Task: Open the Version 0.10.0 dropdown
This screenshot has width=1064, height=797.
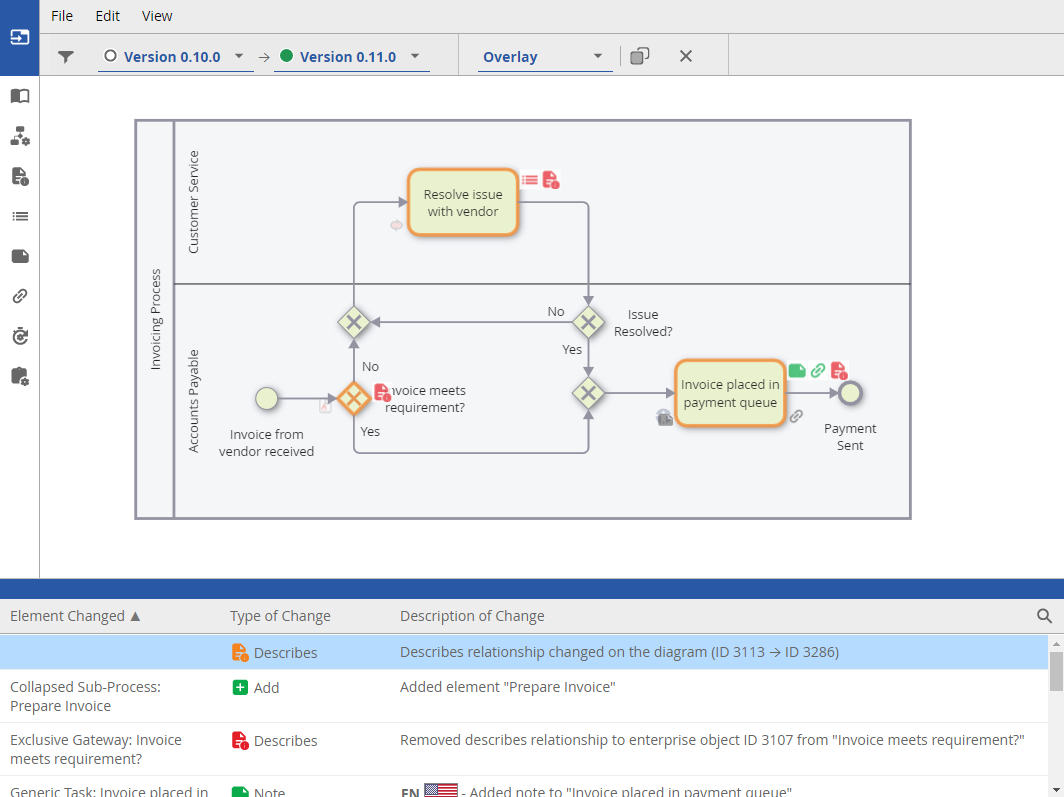Action: (174, 57)
